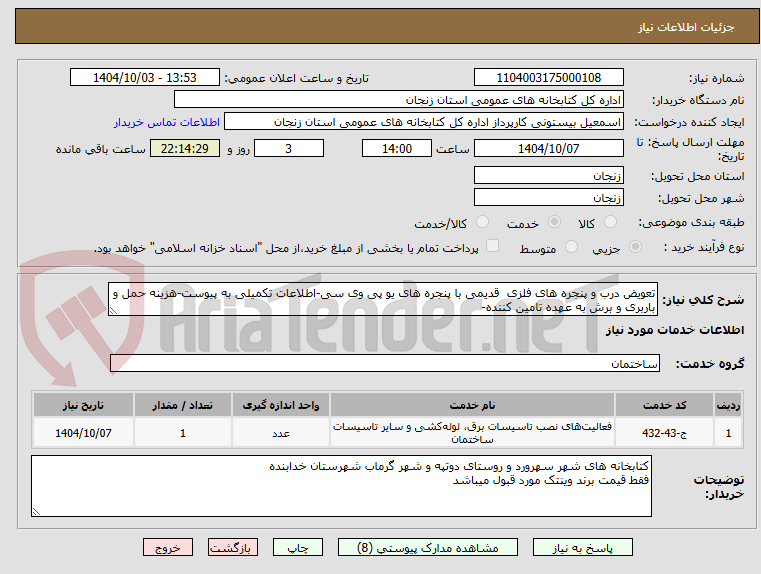Viewport: 761px width, 574px height.
Task: Select the متوسط purchase type radio
Action: pyautogui.click(x=572, y=247)
